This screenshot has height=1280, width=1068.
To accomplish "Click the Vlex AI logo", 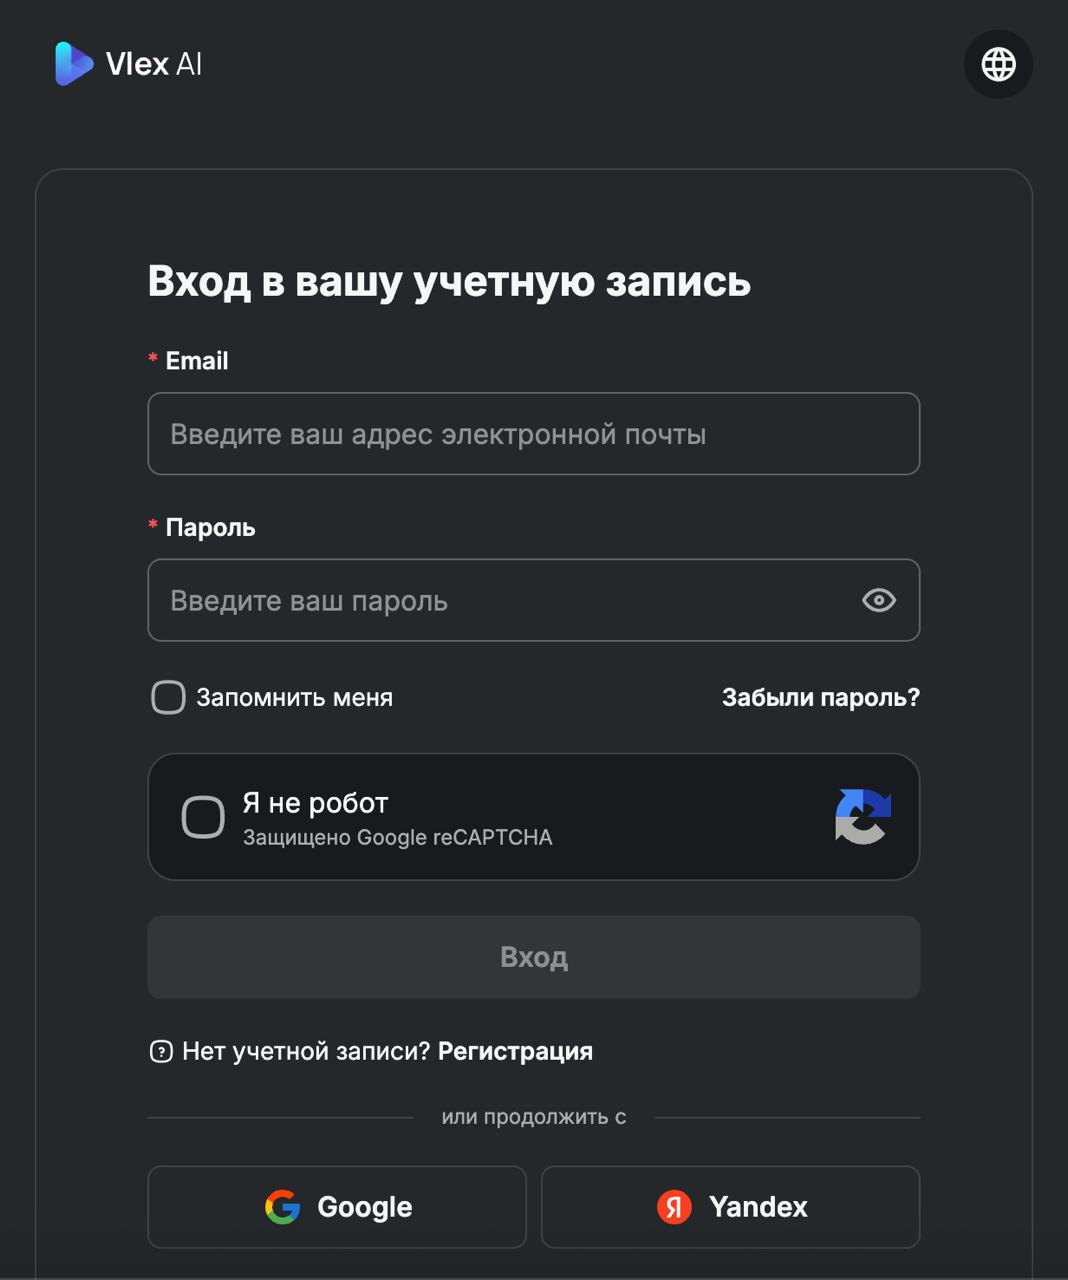I will click(127, 64).
